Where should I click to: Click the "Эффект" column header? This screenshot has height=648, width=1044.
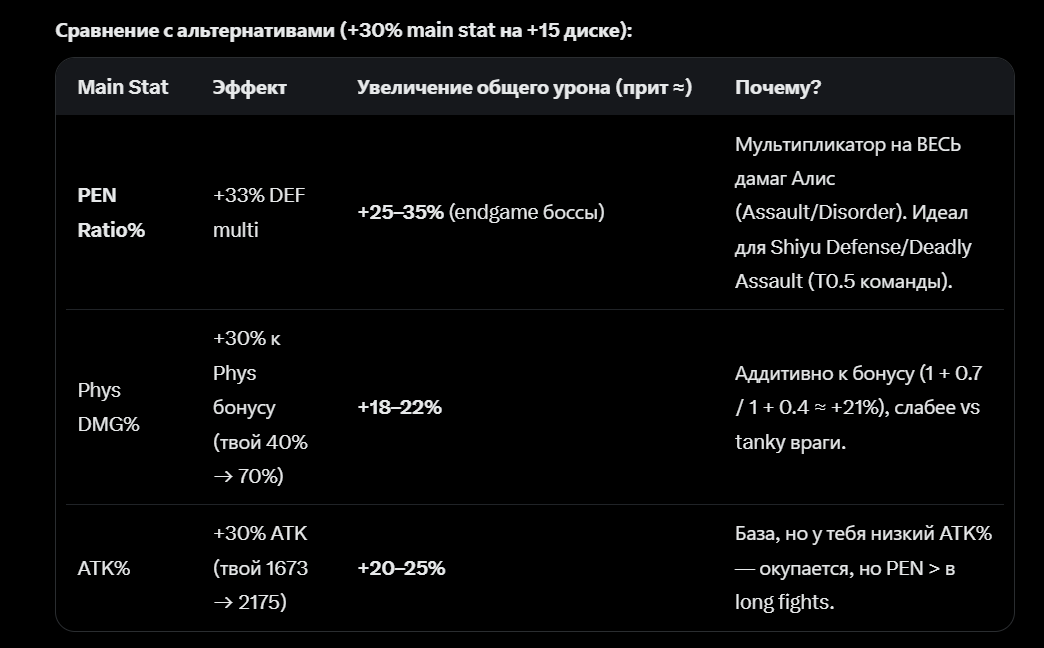coord(249,87)
